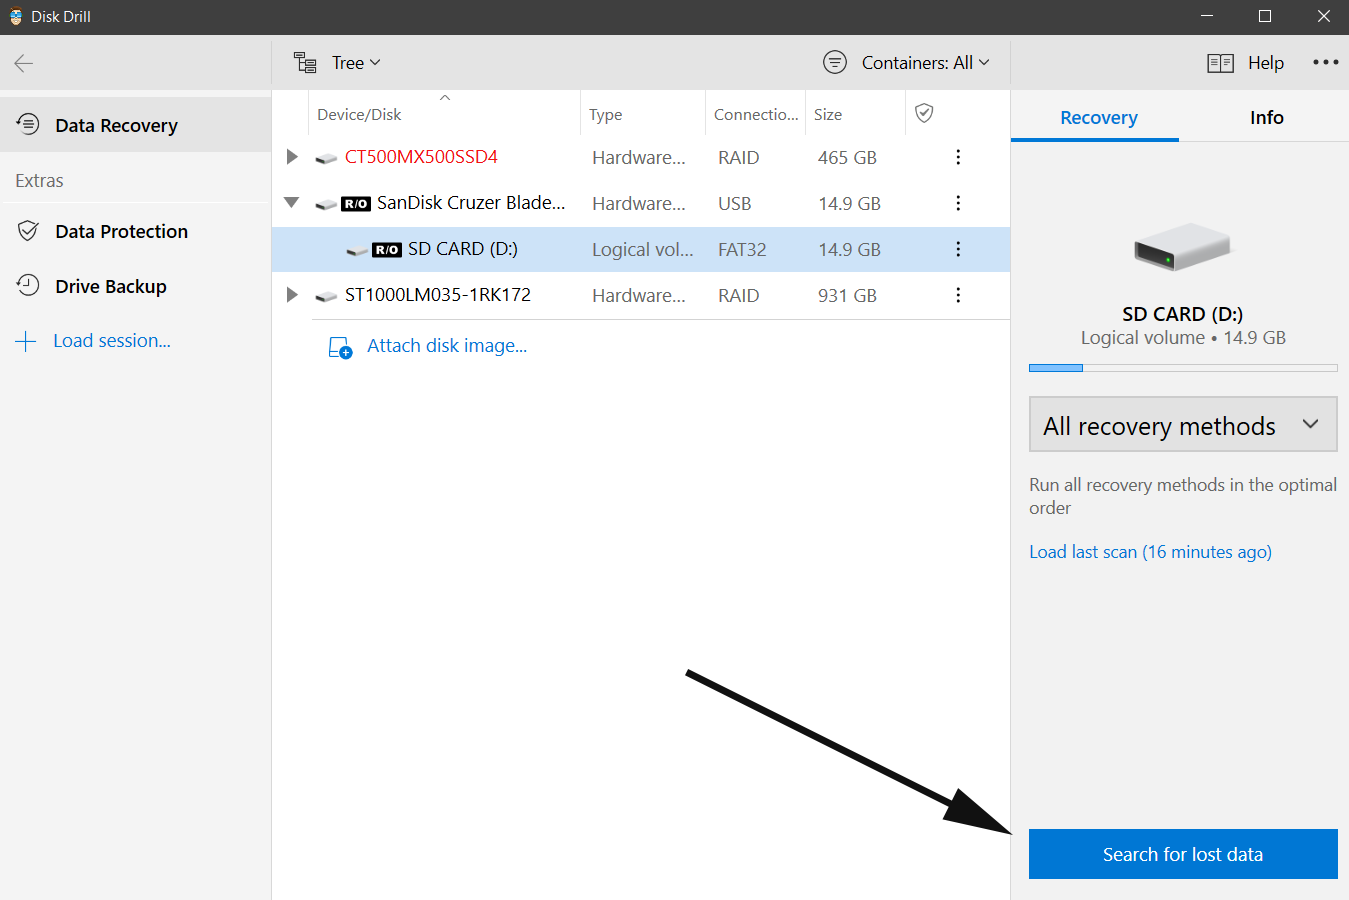This screenshot has width=1349, height=900.
Task: Click the Load session link
Action: [x=112, y=341]
